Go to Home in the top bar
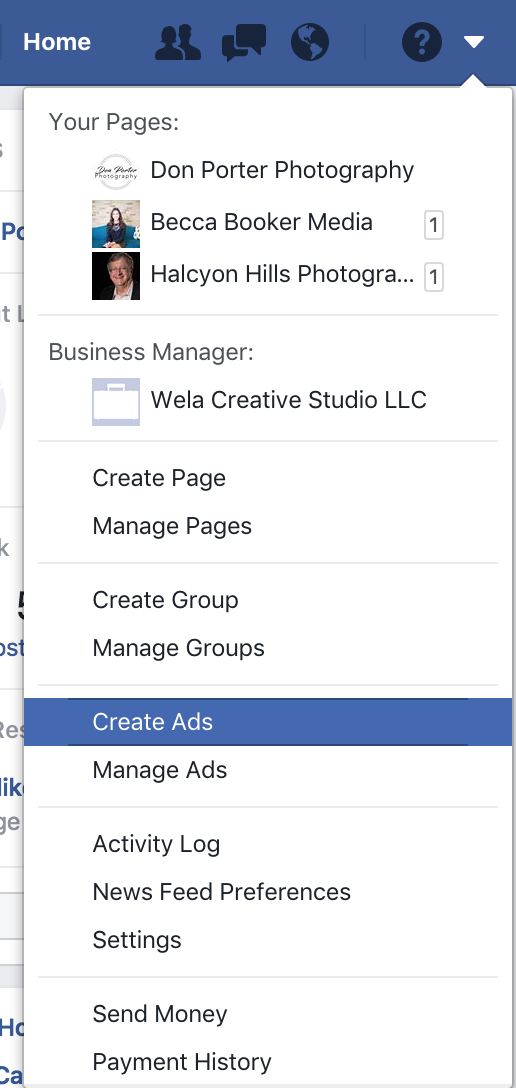The image size is (516, 1088). coord(57,42)
